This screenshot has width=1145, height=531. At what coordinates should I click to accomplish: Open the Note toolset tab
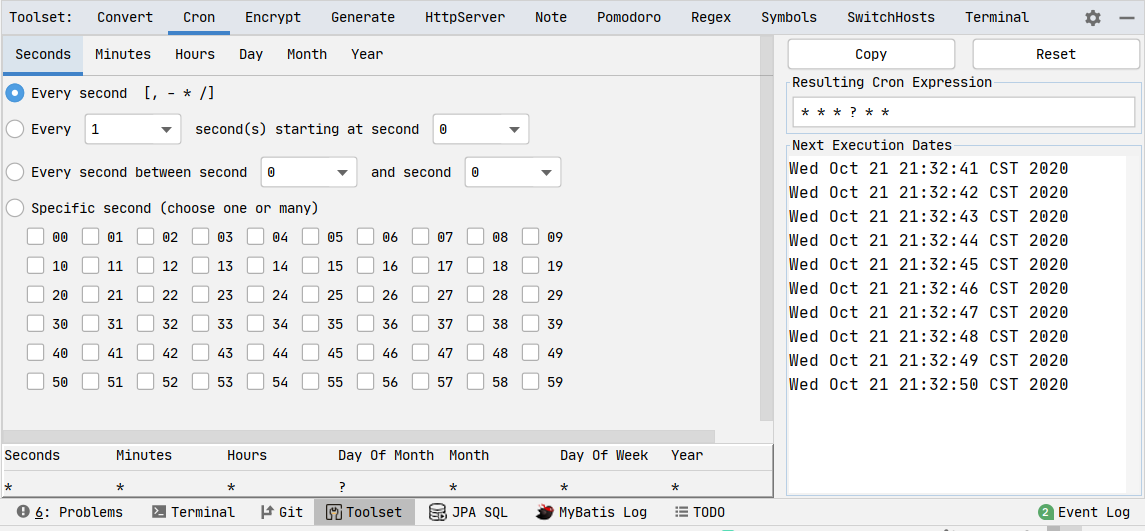click(x=551, y=18)
